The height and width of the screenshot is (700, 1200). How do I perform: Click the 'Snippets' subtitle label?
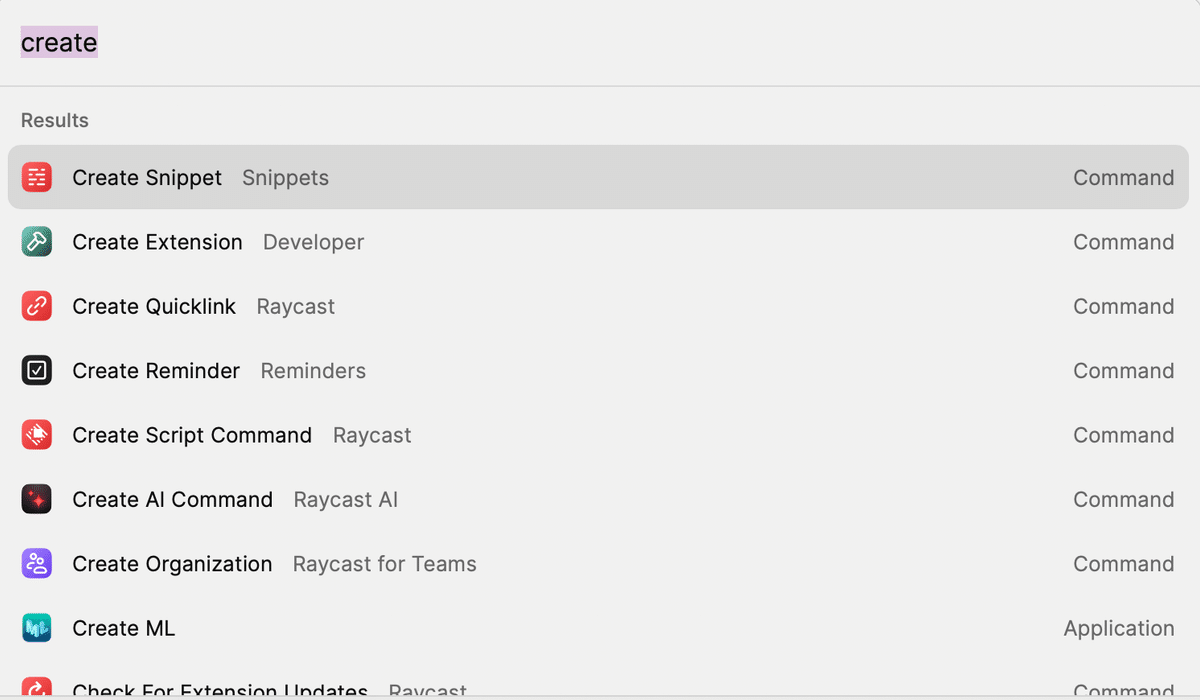[285, 178]
